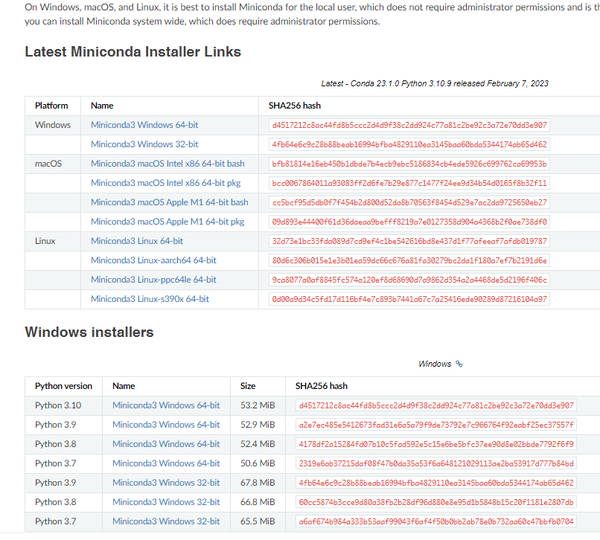The image size is (600, 540).
Task: Open Miniconda3 macOS Apple M1 64-bit pkg link
Action: point(167,222)
